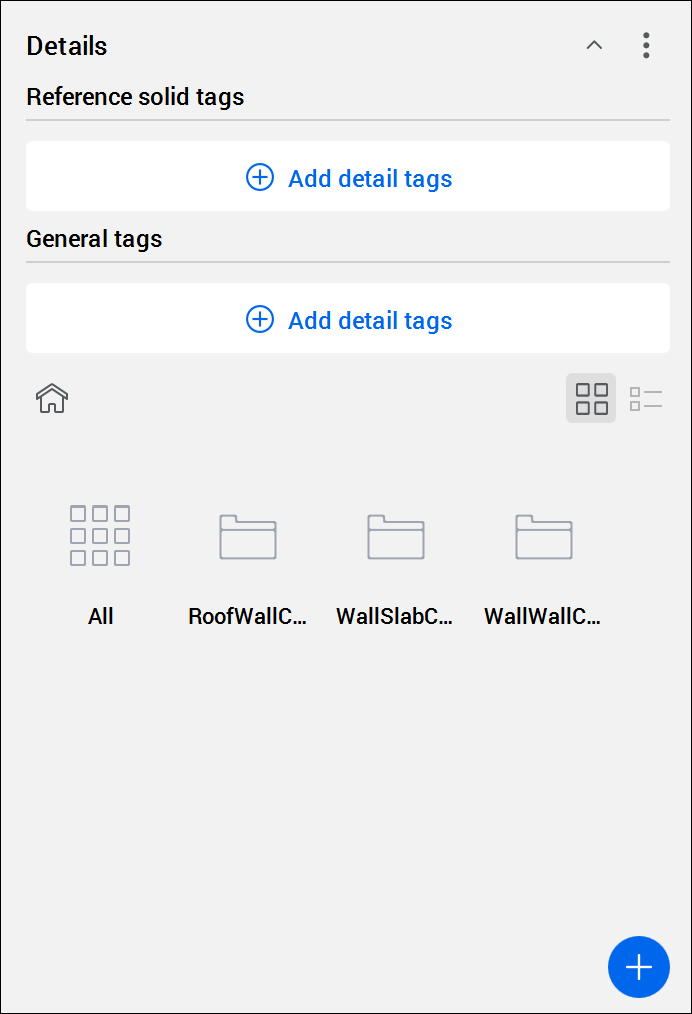Viewport: 692px width, 1014px height.
Task: Click 'Add detail tags' text for Reference solid tags
Action: click(x=370, y=179)
